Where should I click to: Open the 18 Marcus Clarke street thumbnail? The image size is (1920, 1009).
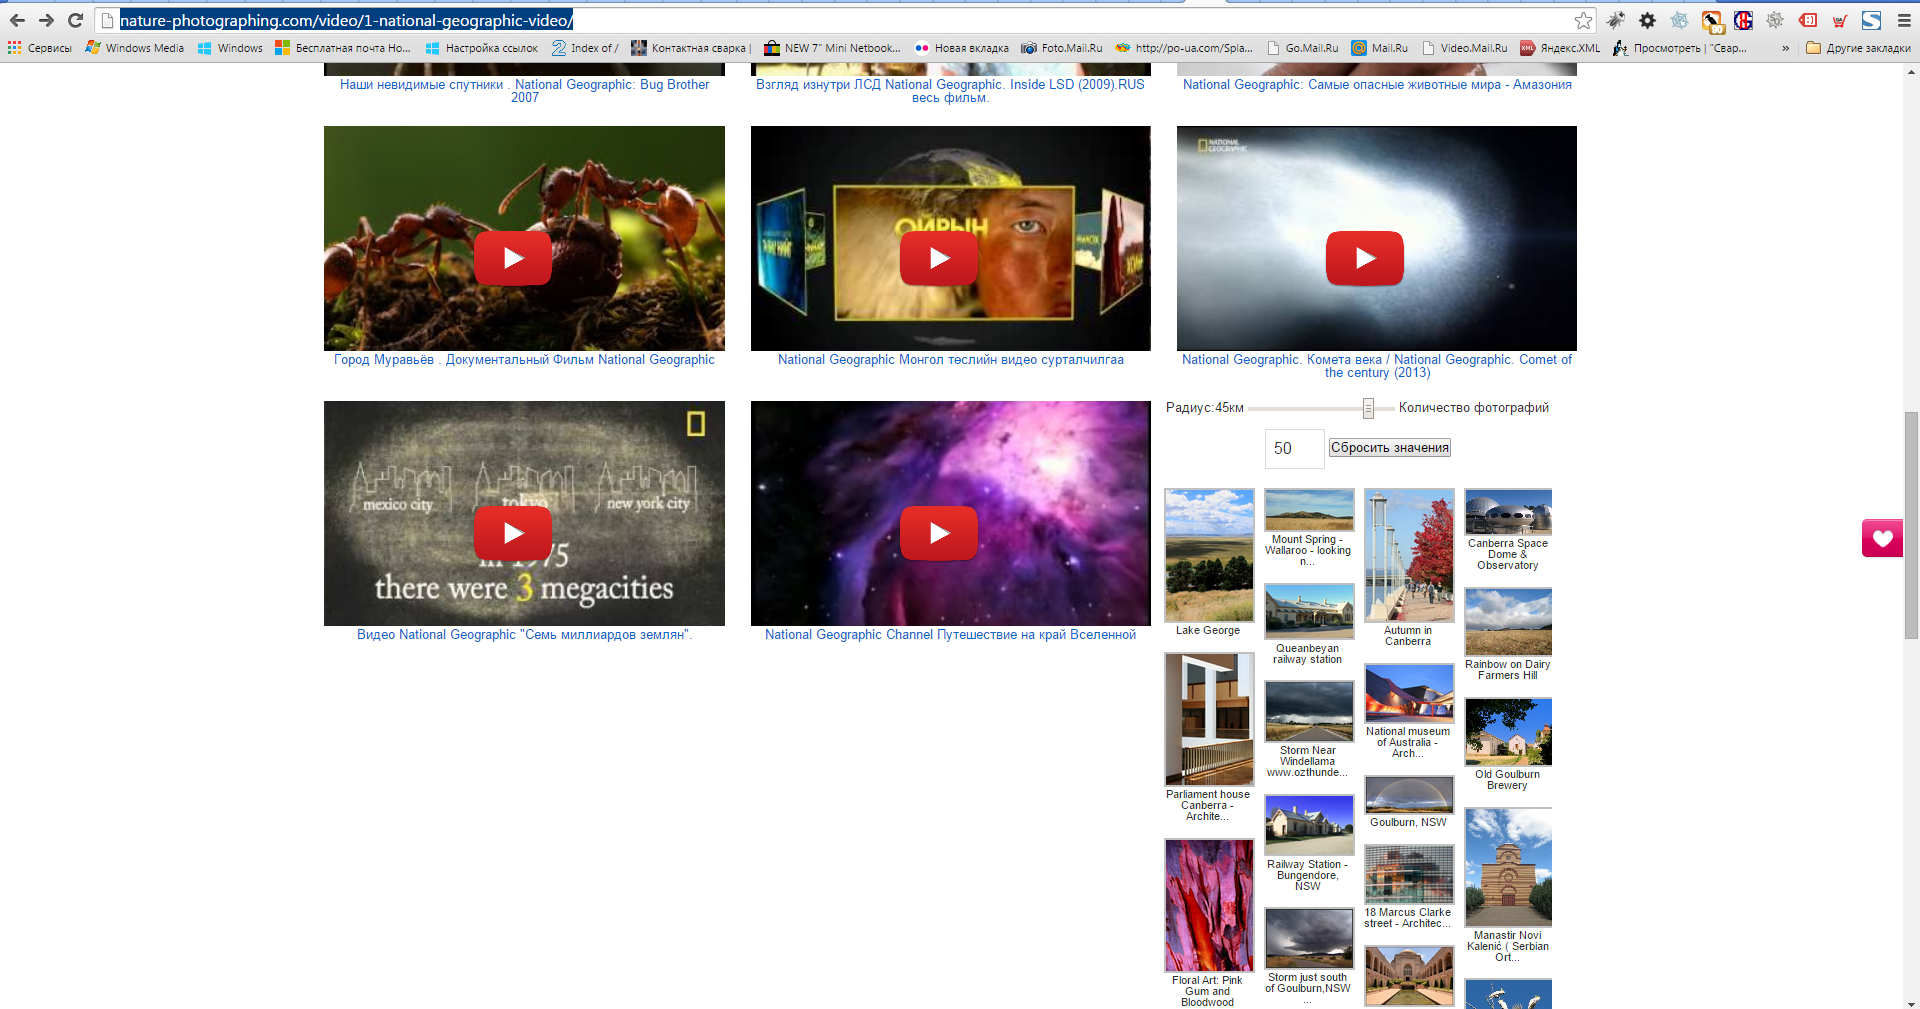coord(1409,874)
